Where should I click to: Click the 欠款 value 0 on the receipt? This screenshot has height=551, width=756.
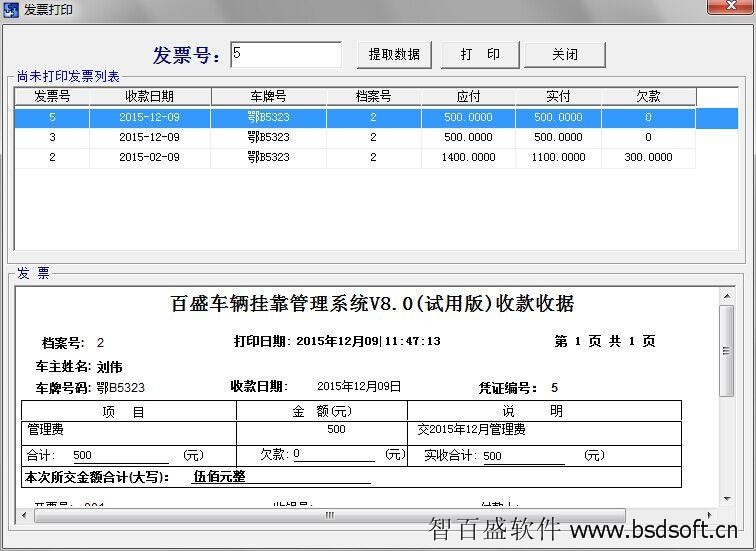(x=297, y=454)
